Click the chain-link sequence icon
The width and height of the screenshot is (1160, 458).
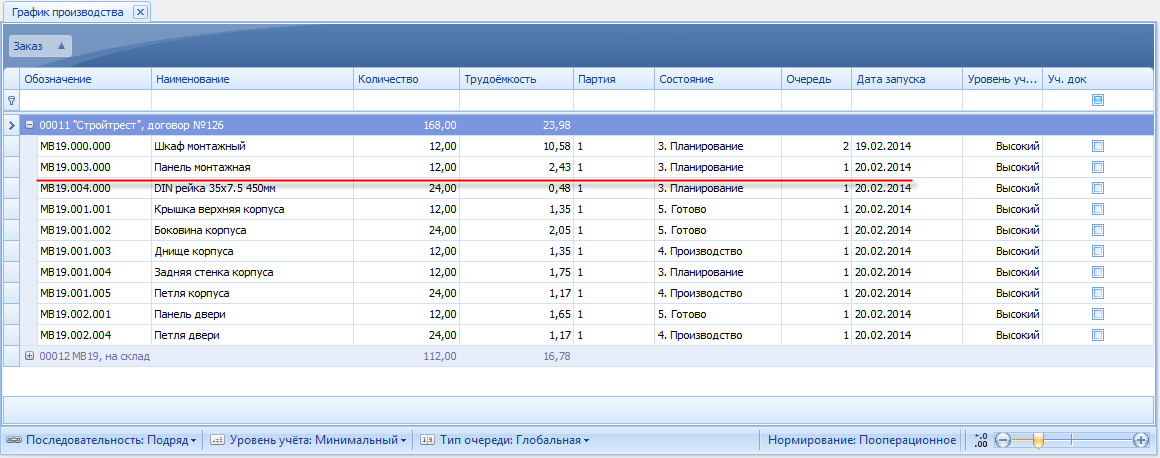tap(14, 440)
